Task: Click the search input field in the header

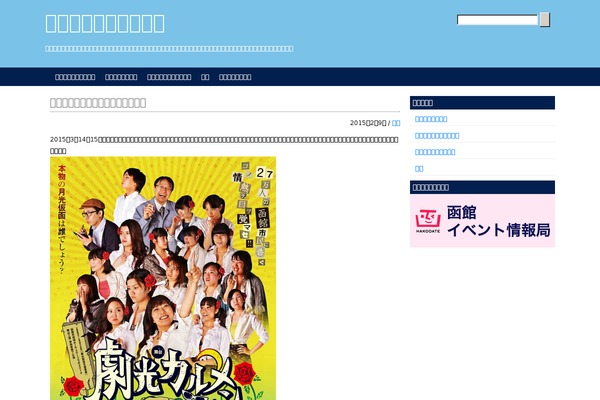Action: click(497, 20)
